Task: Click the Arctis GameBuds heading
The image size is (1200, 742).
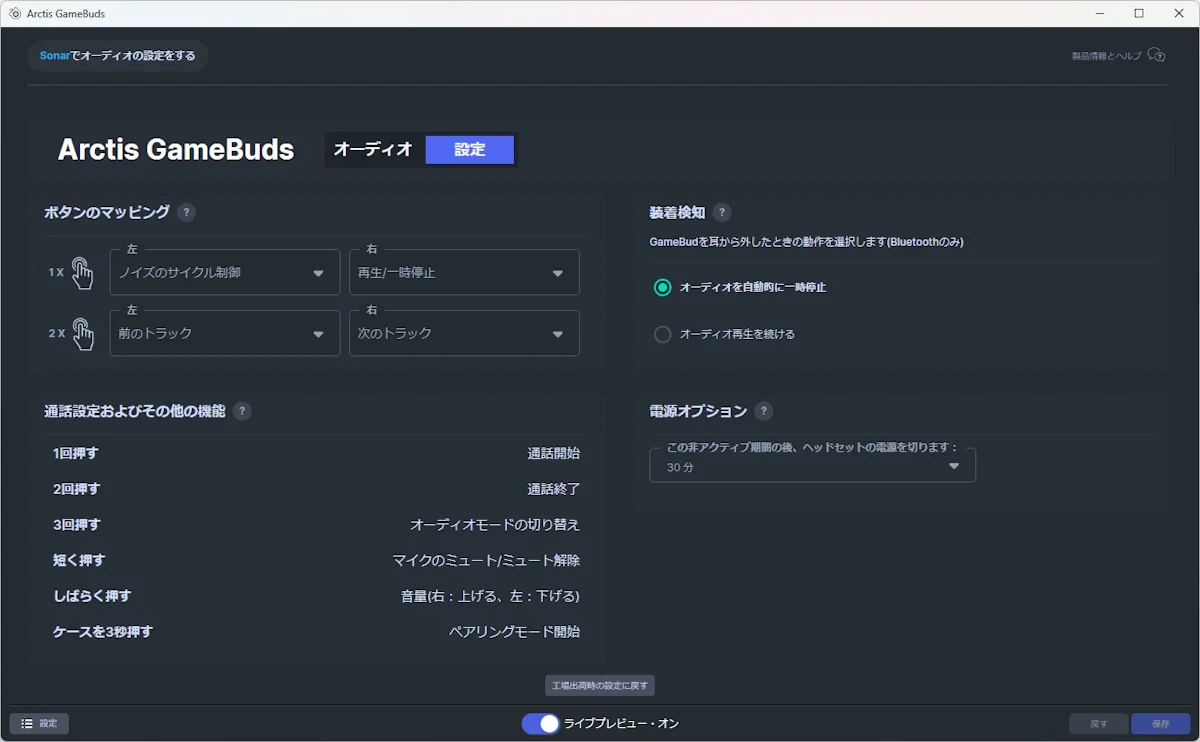Action: pos(176,150)
